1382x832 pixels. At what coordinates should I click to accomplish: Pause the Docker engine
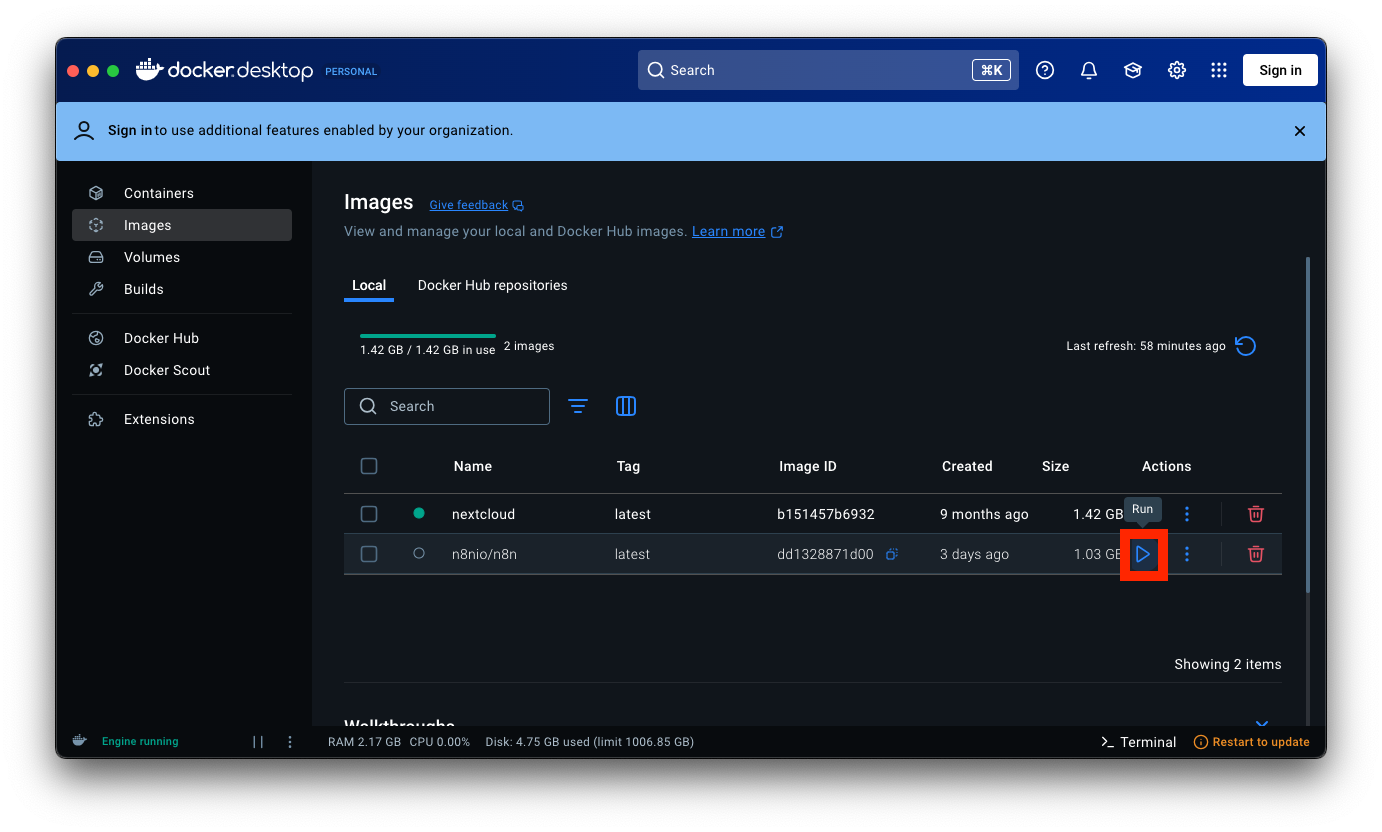pos(258,742)
